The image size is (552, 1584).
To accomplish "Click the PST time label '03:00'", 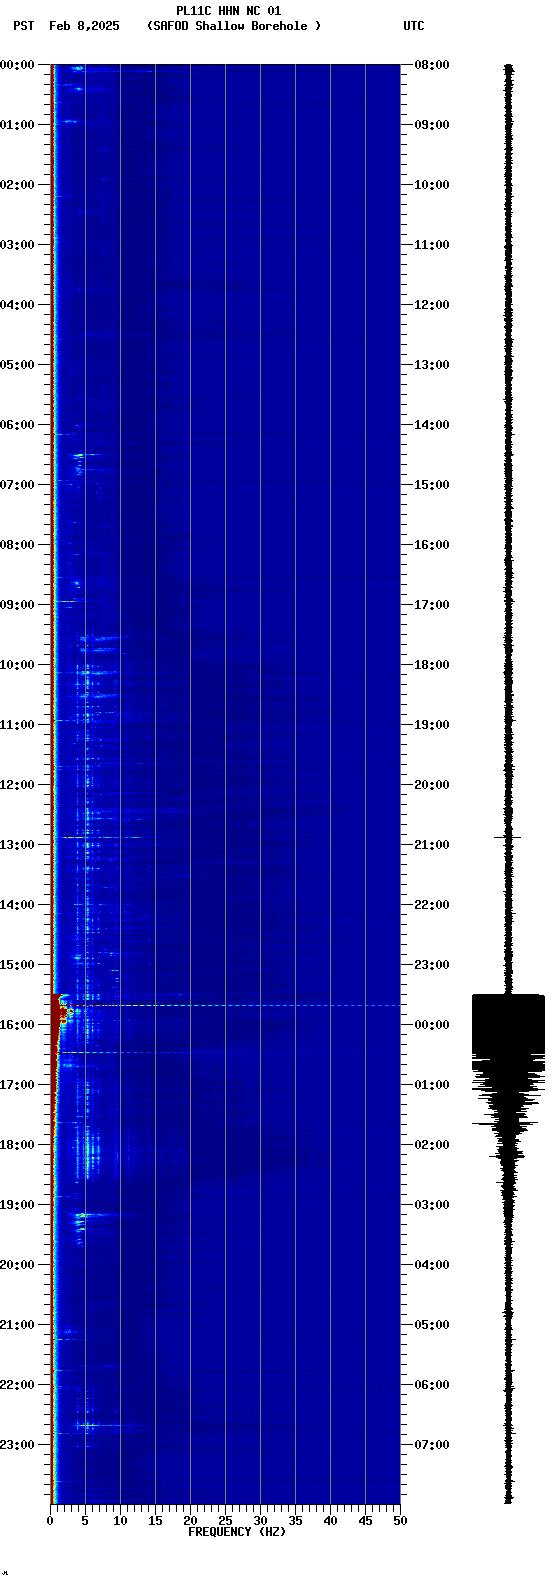I will (17, 245).
